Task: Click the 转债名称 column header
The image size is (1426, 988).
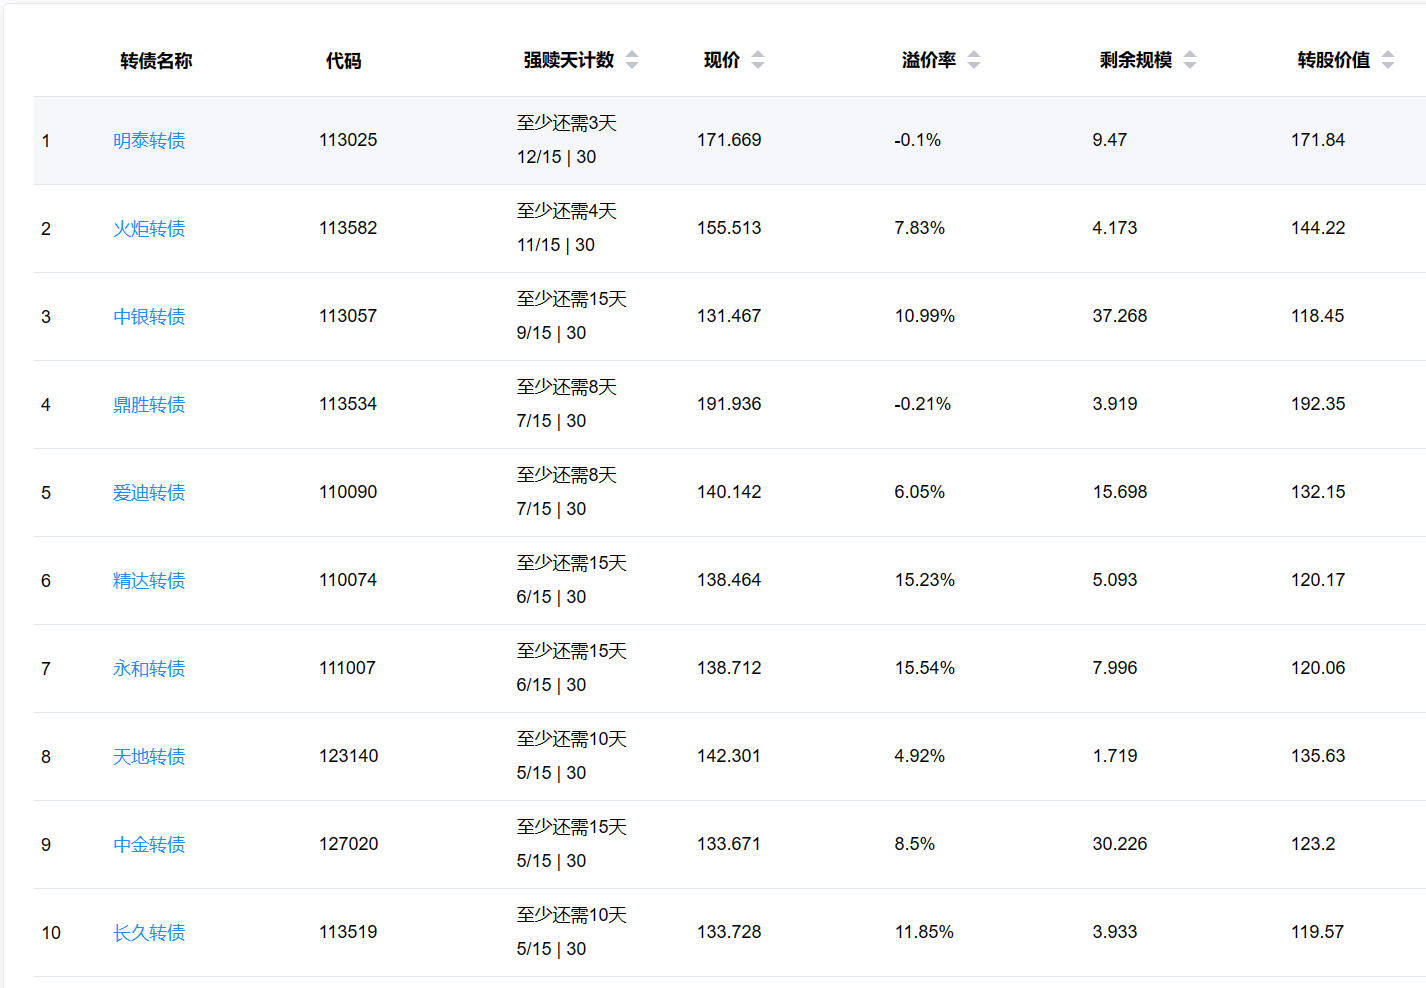Action: click(x=156, y=61)
